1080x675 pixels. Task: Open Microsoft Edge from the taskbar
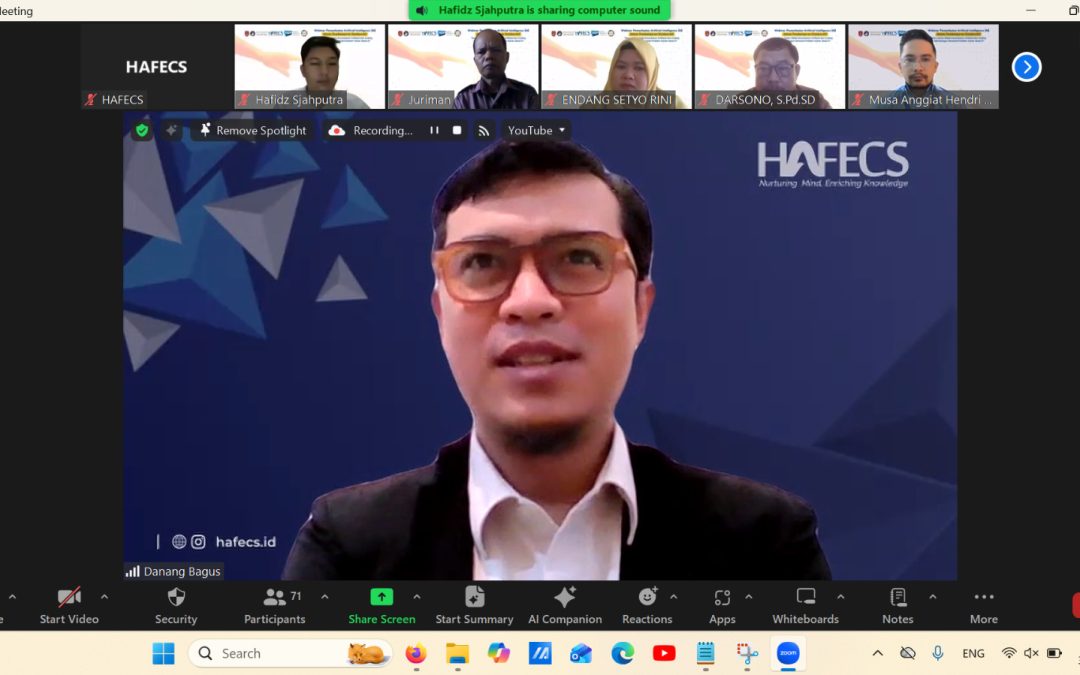[x=623, y=653]
